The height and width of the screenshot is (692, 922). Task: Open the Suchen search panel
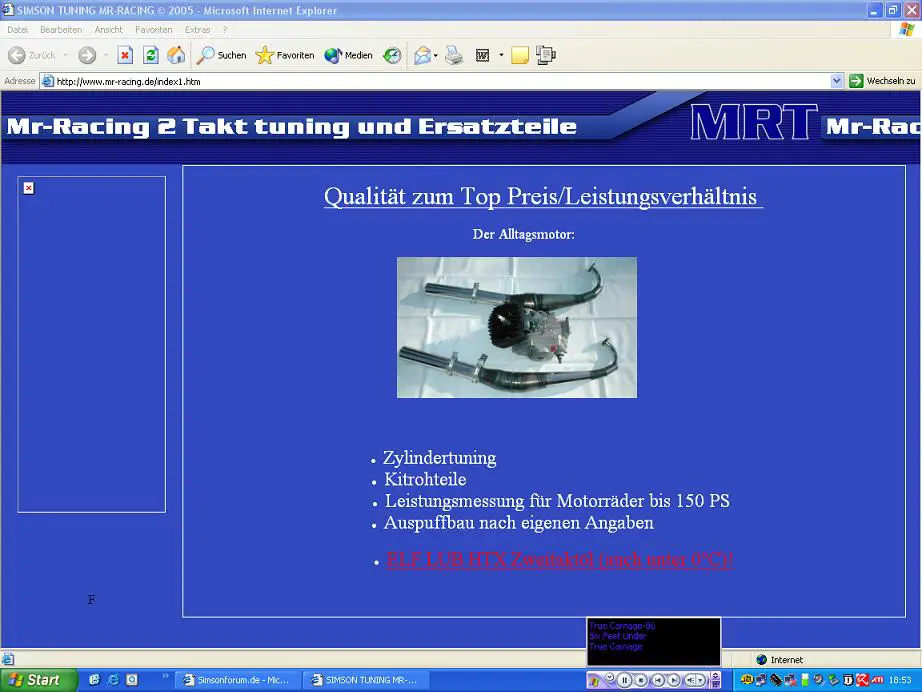point(221,55)
